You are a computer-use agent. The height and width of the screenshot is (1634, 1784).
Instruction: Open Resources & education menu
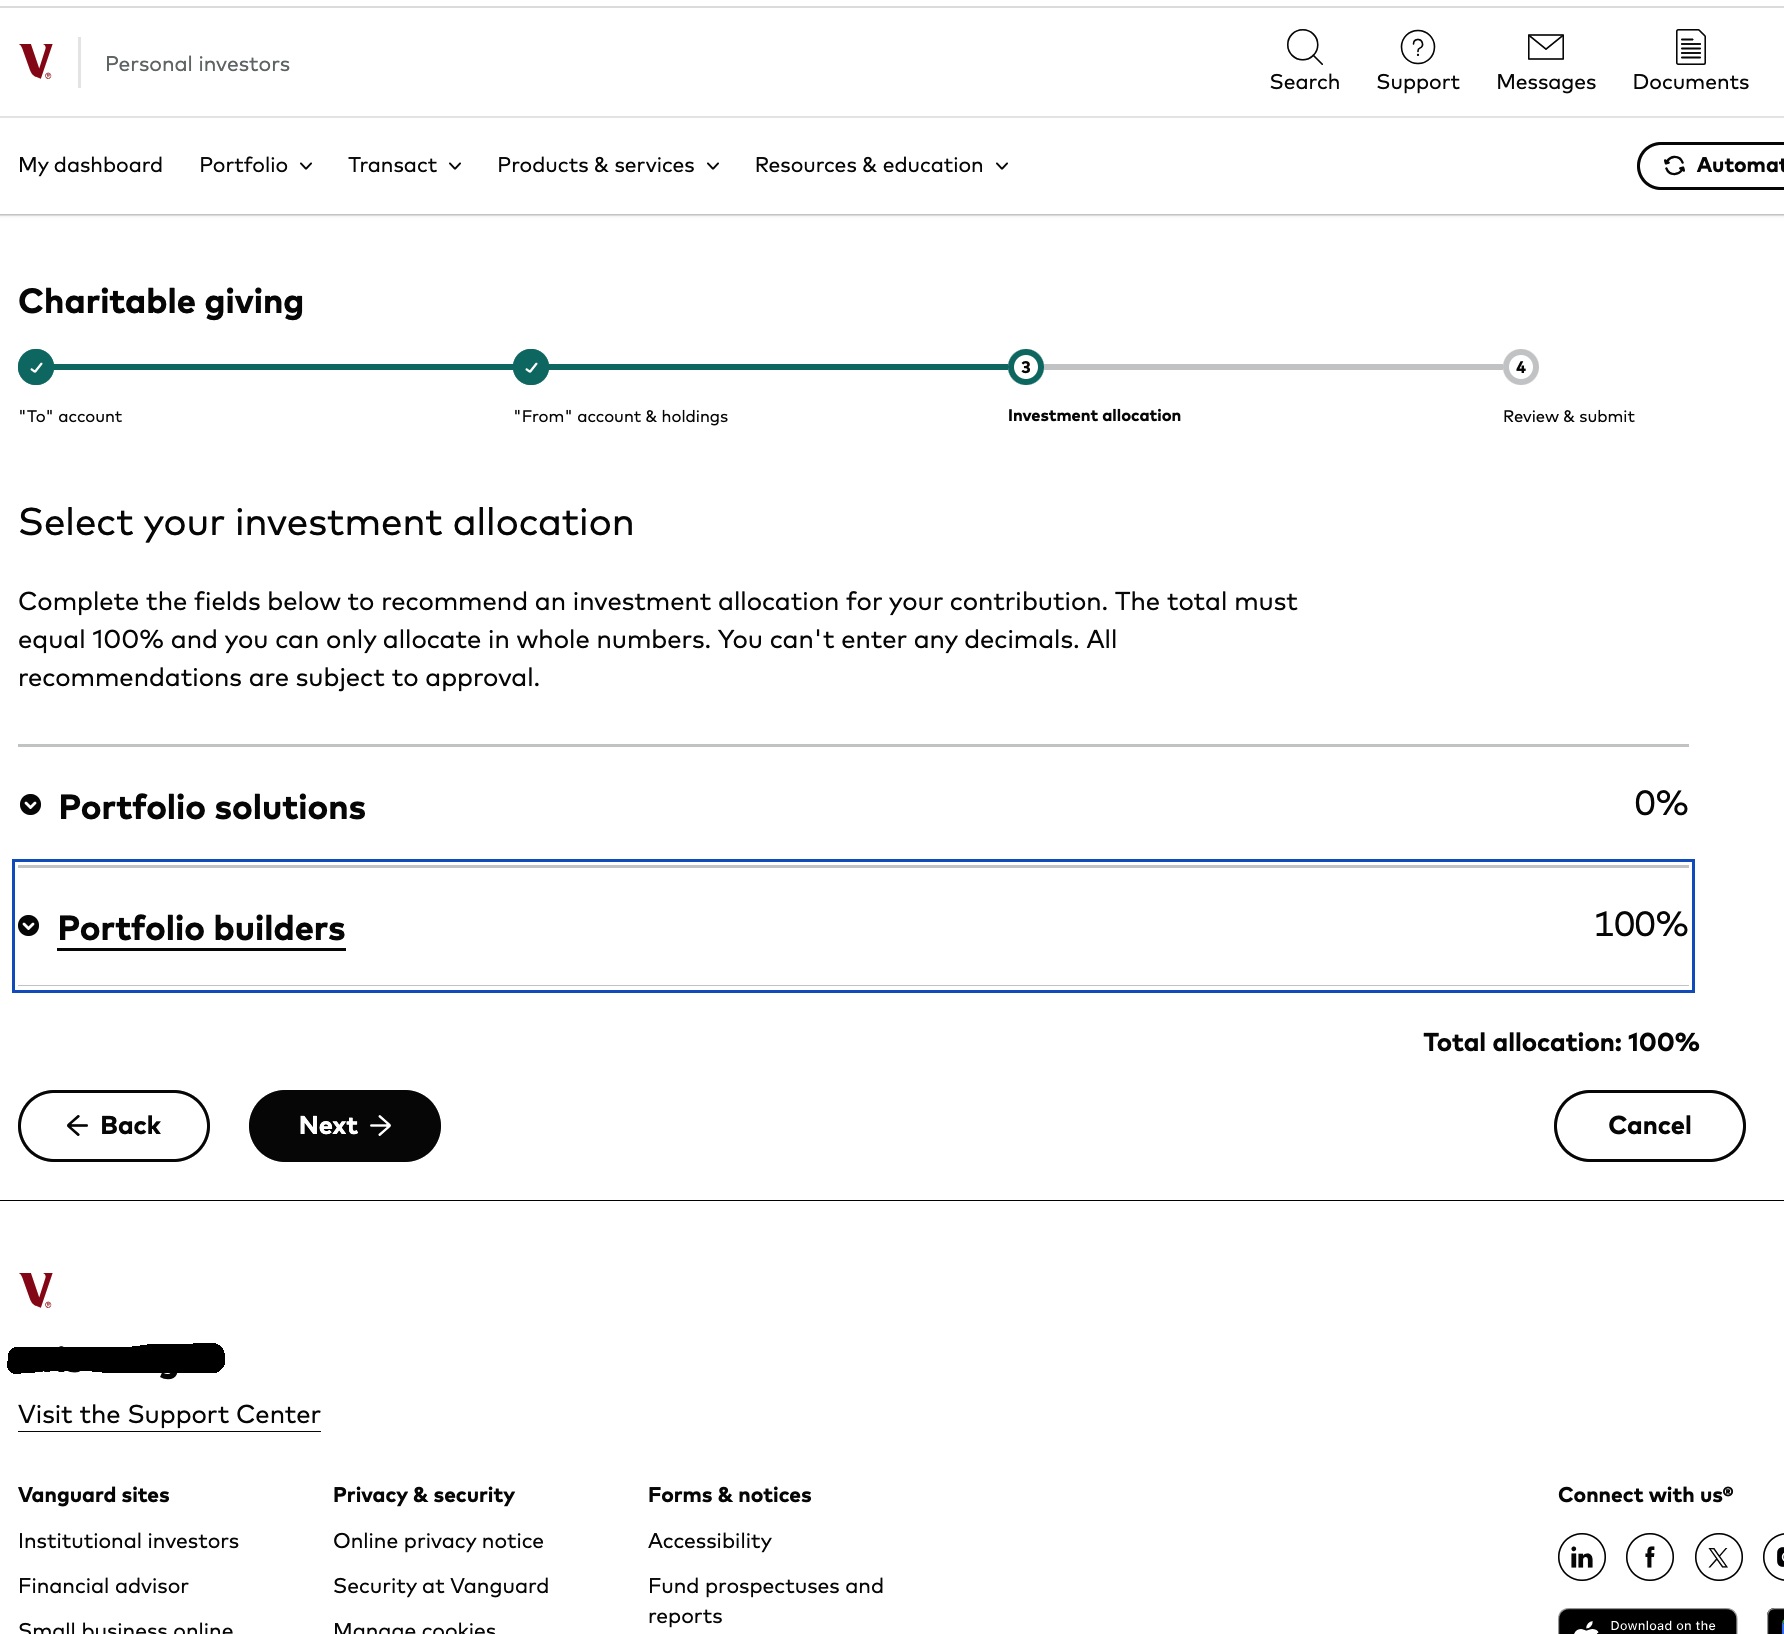[x=881, y=165]
